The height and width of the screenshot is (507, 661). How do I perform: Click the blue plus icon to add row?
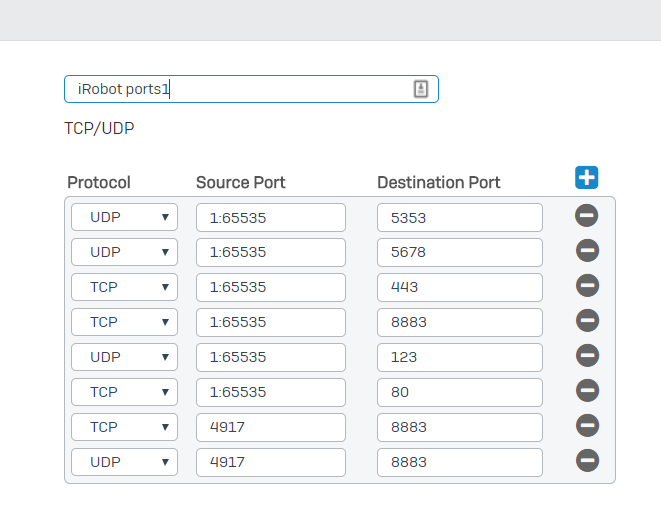586,178
